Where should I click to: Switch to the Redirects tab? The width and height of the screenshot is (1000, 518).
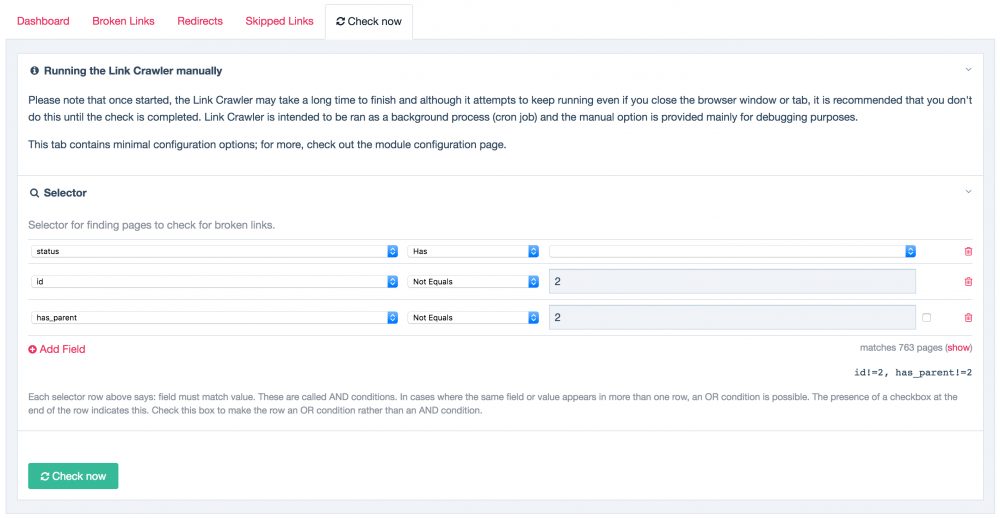[x=200, y=21]
